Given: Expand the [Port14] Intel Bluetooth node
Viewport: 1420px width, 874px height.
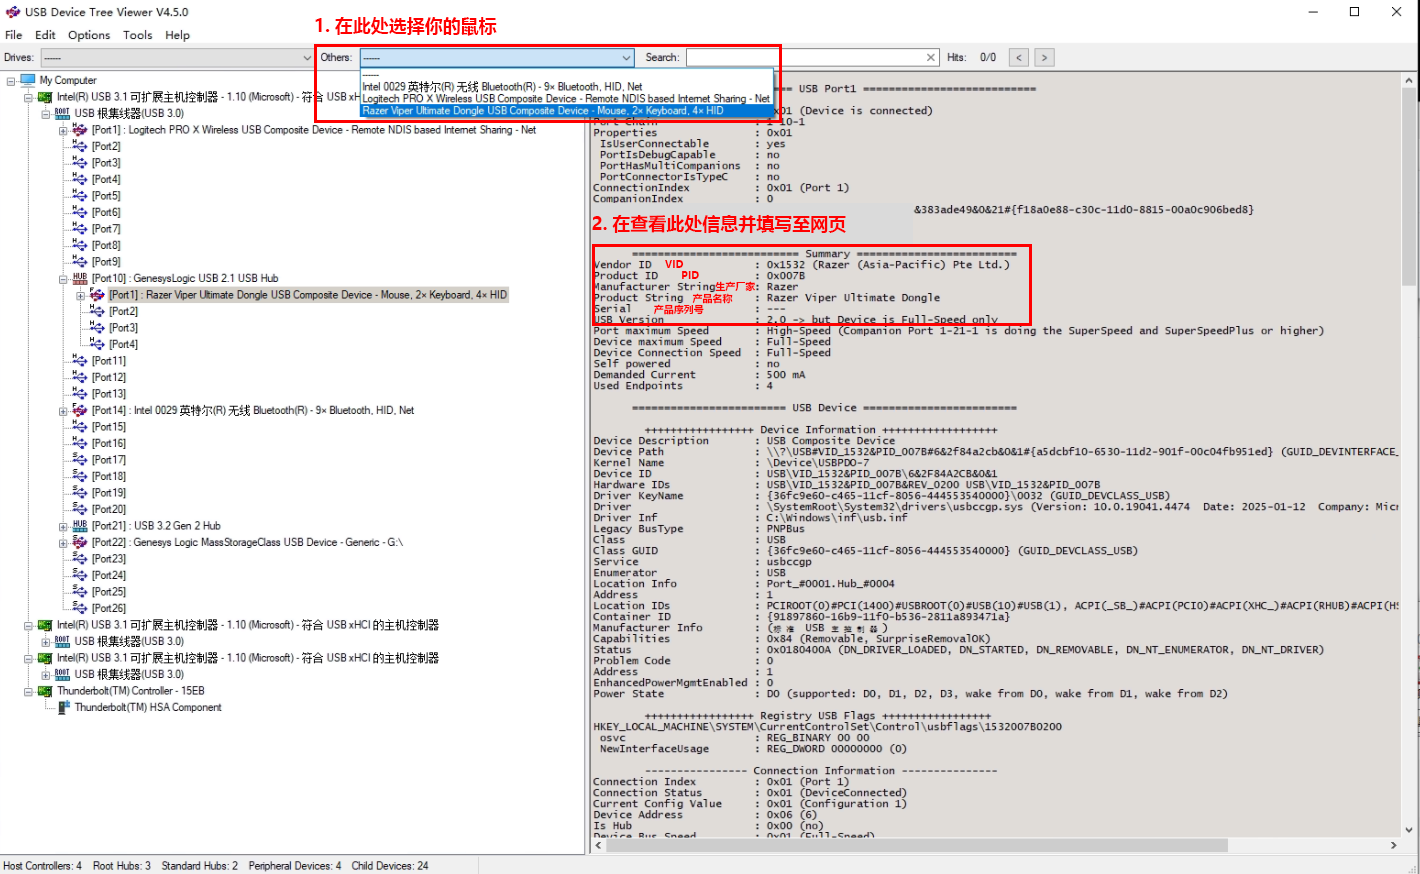Looking at the screenshot, I should click(63, 411).
